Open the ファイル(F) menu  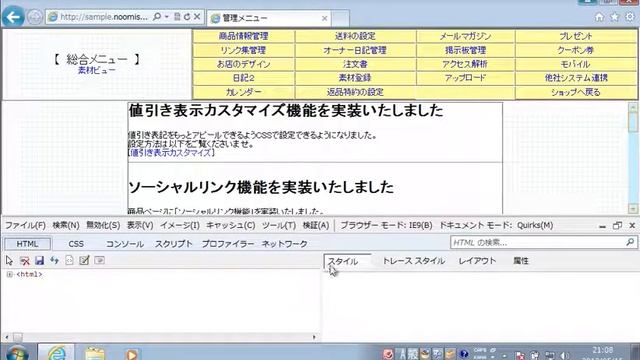25,225
